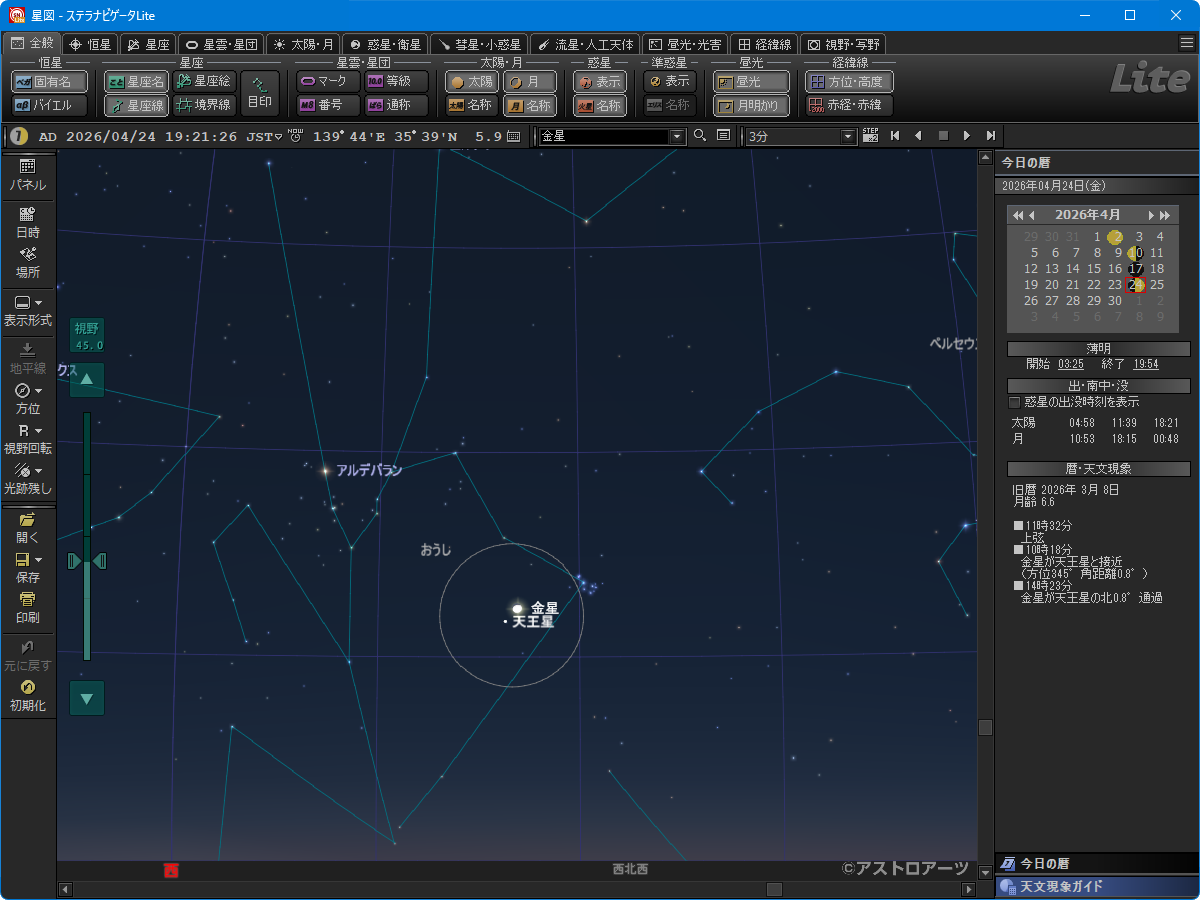The height and width of the screenshot is (900, 1200).
Task: Click the 目印 marker button
Action: [260, 93]
